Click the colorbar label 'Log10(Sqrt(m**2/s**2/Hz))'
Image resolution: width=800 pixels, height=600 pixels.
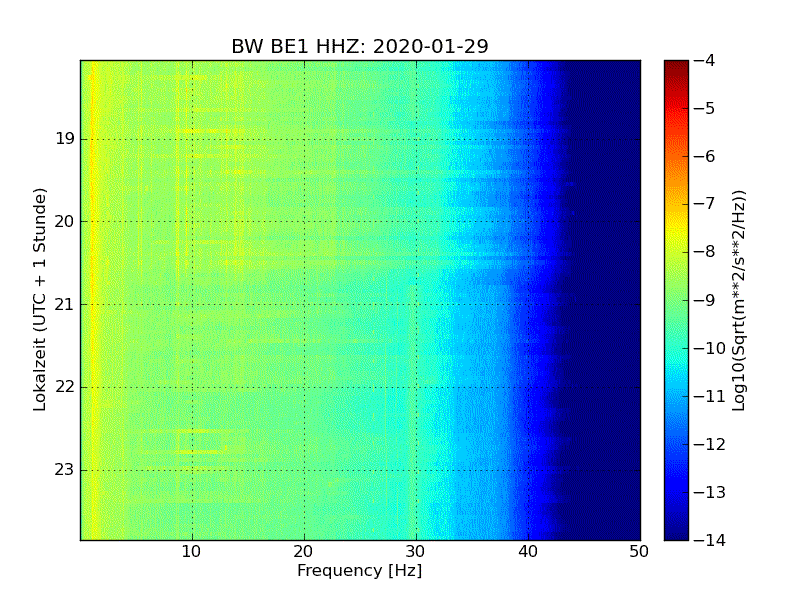pos(739,301)
